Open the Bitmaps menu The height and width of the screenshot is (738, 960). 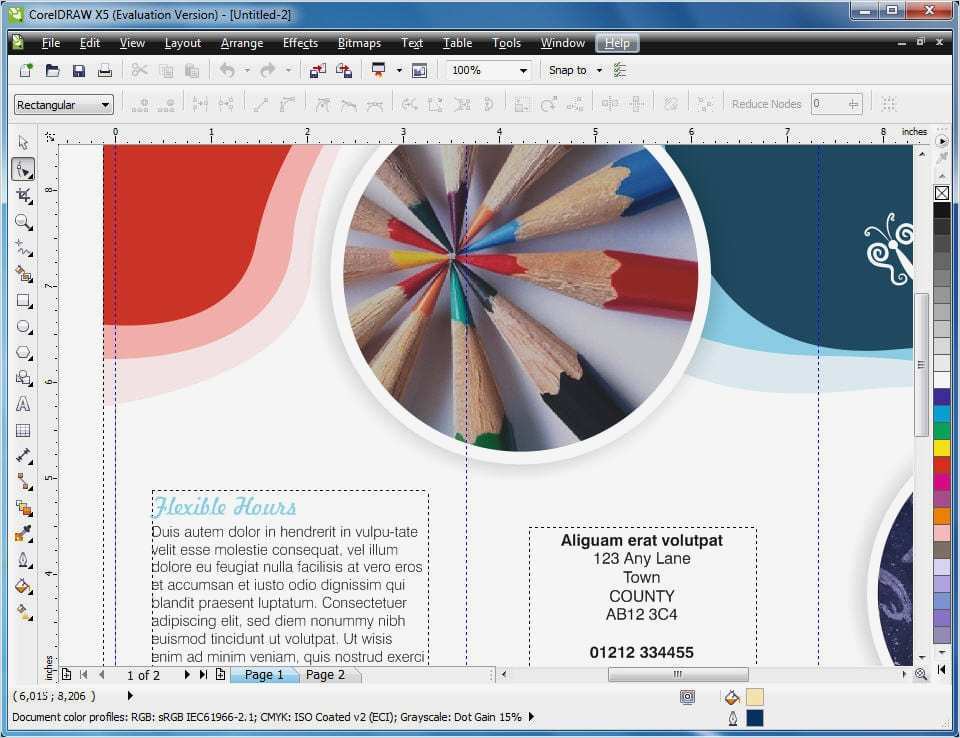point(359,43)
